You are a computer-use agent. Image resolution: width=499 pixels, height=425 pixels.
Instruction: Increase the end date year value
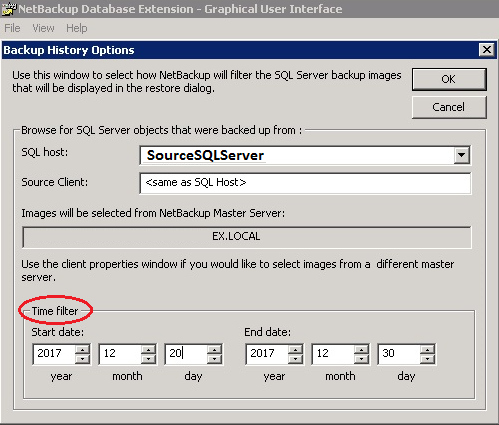(295, 349)
